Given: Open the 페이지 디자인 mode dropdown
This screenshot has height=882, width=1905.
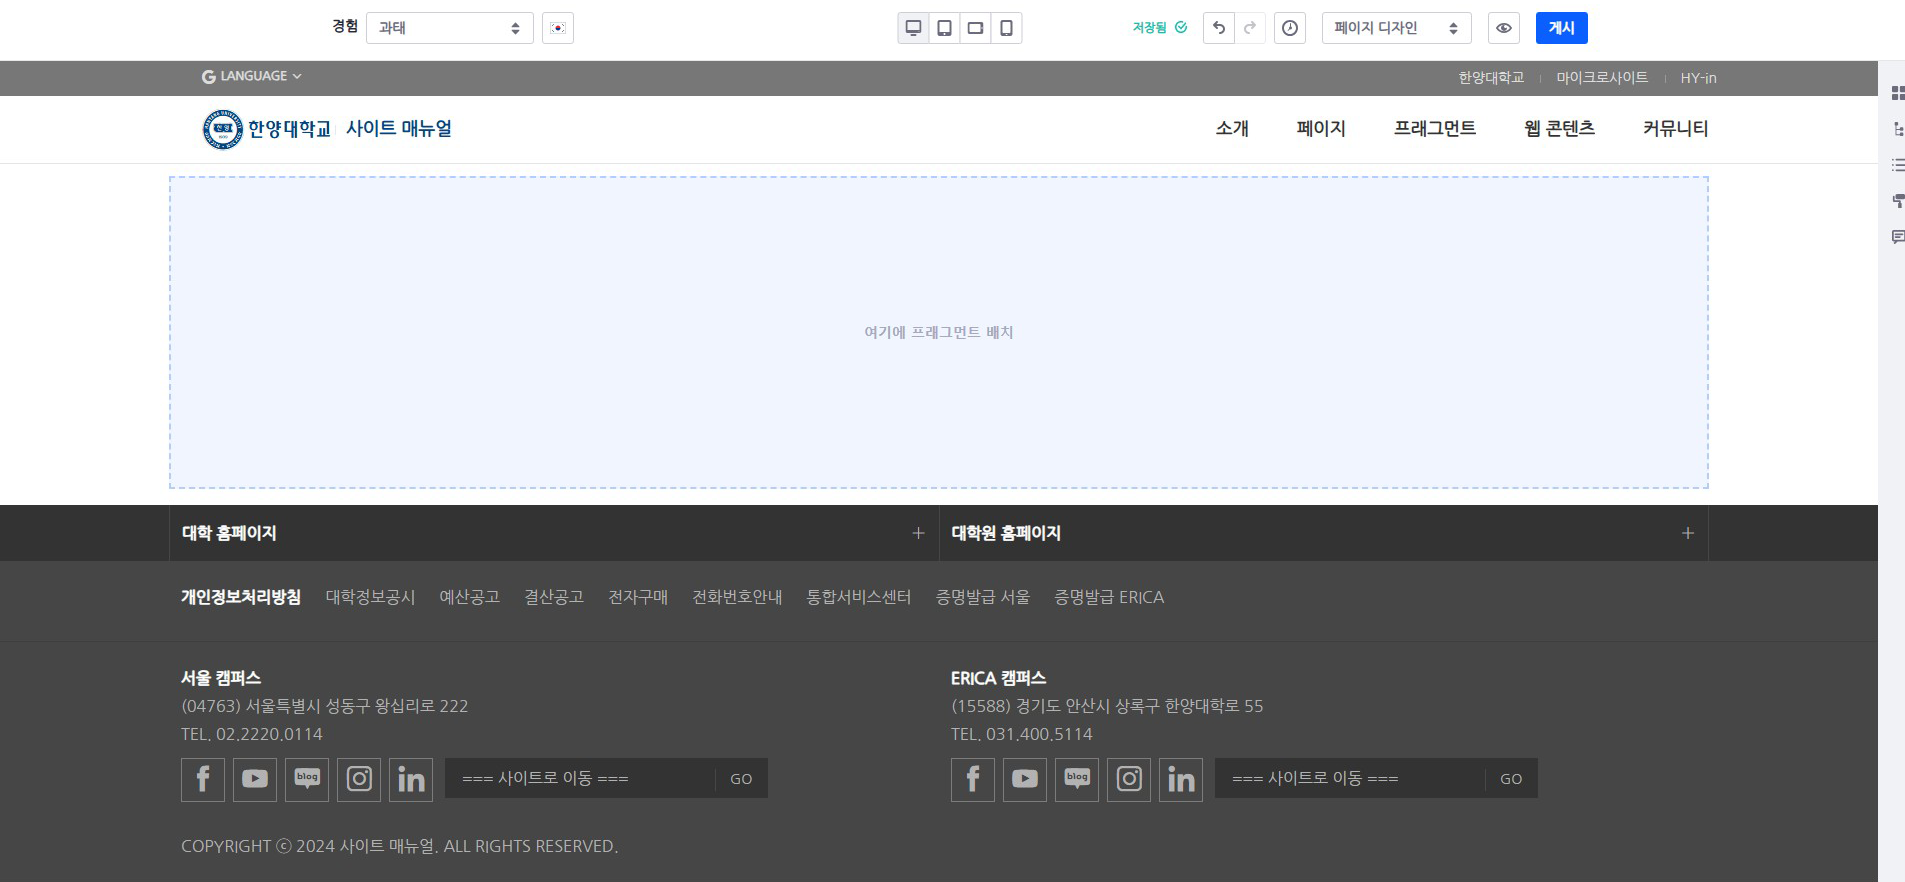Looking at the screenshot, I should click(1396, 28).
